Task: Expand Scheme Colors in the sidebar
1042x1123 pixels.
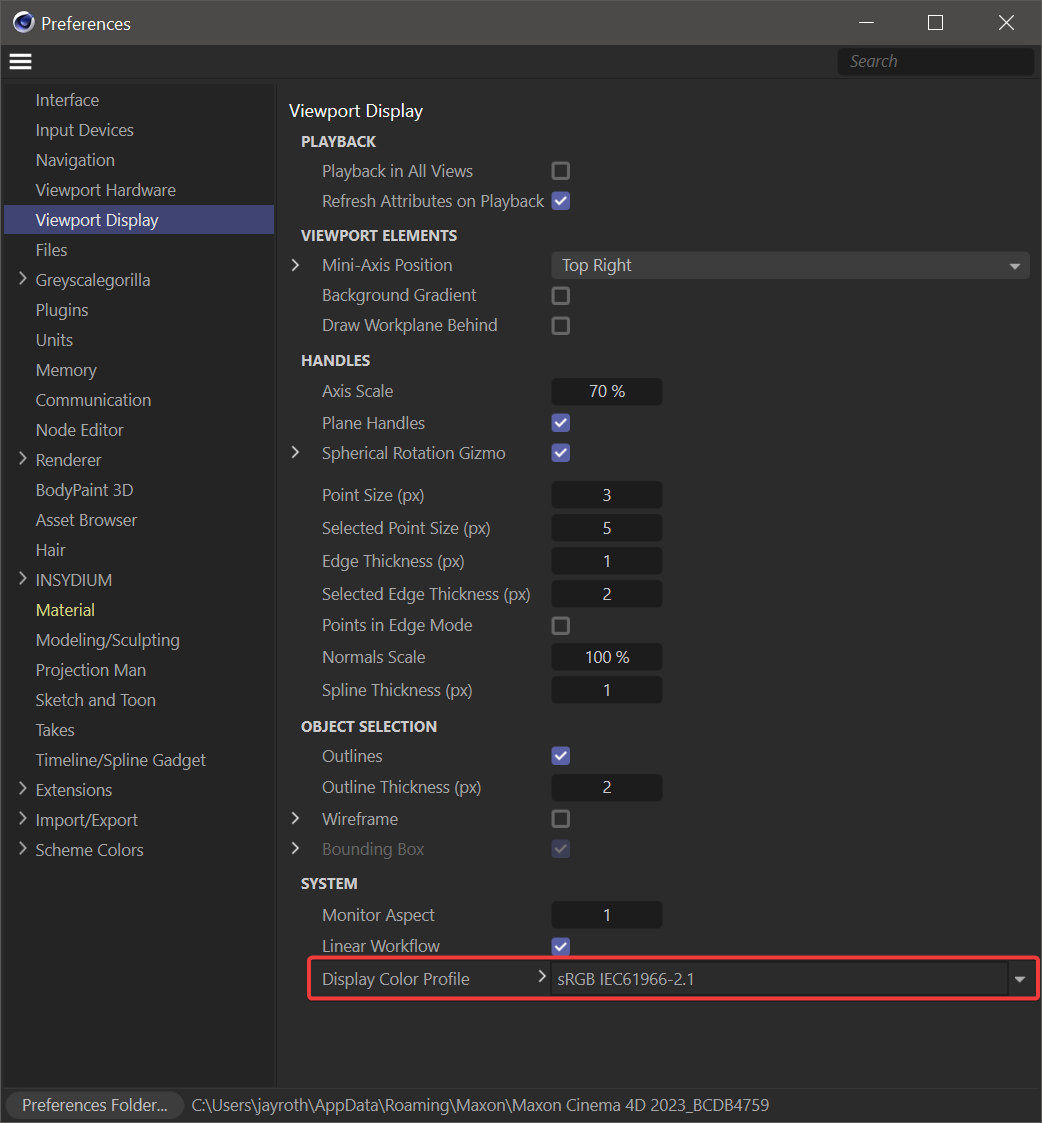Action: tap(22, 849)
